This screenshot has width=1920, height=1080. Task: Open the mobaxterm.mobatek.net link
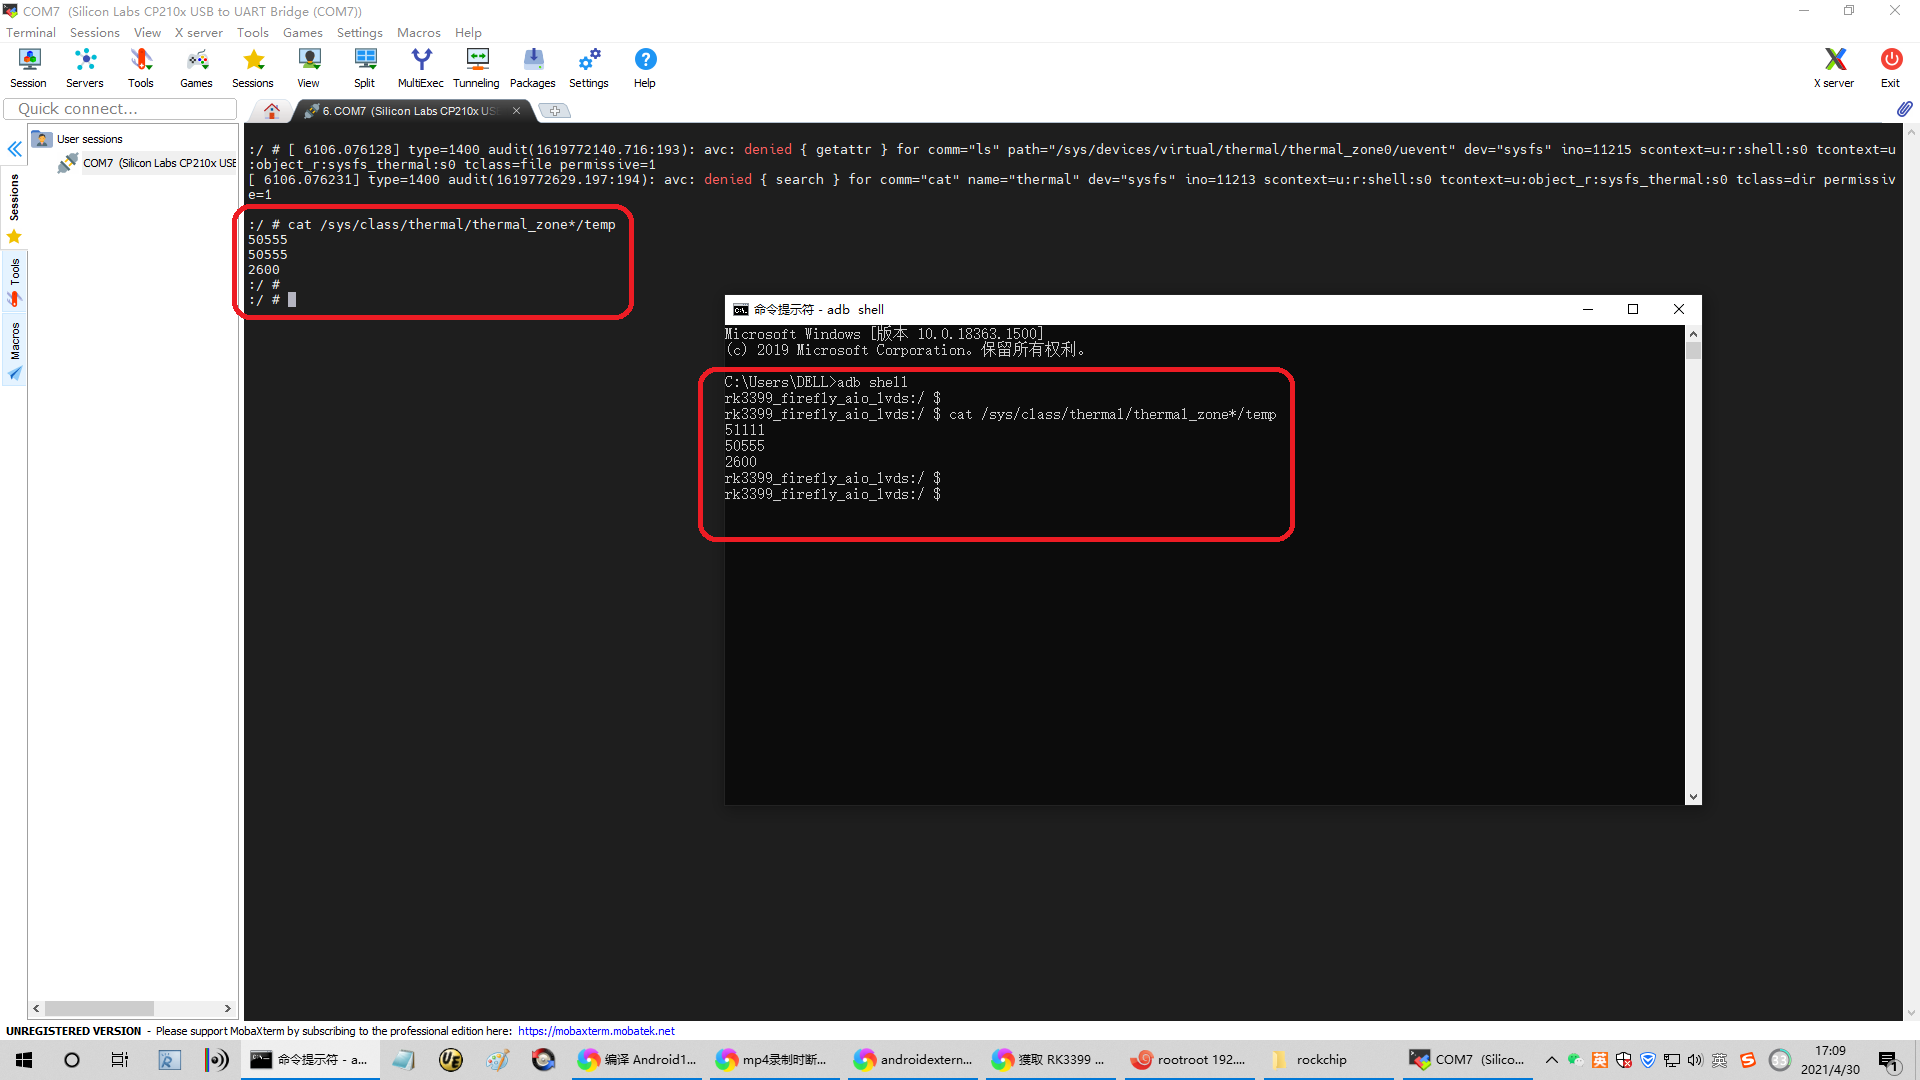click(596, 1031)
